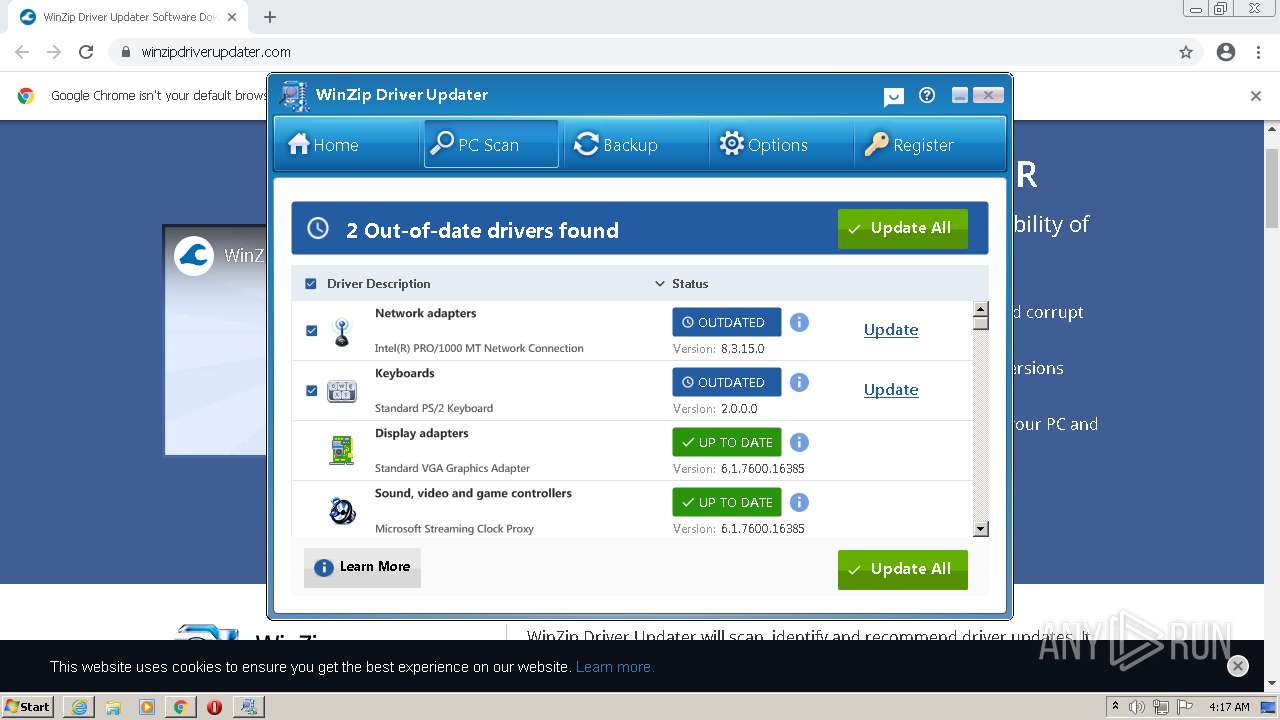
Task: Open a new Chrome tab
Action: 270,17
